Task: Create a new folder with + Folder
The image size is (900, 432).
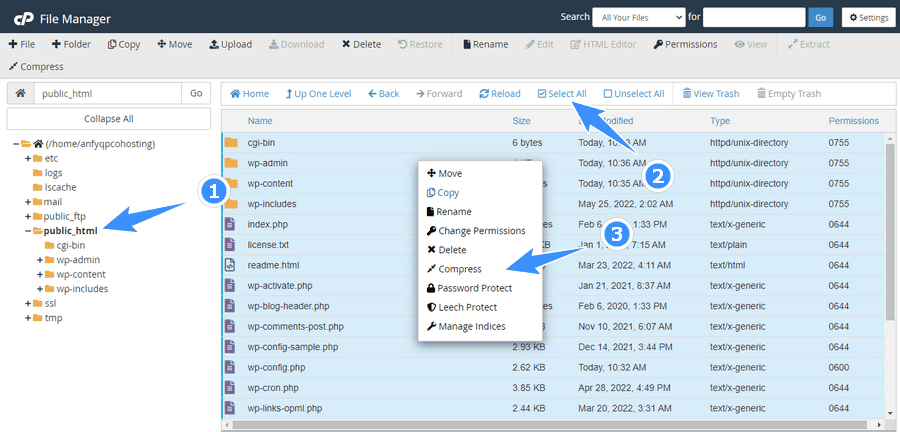Action: click(71, 44)
